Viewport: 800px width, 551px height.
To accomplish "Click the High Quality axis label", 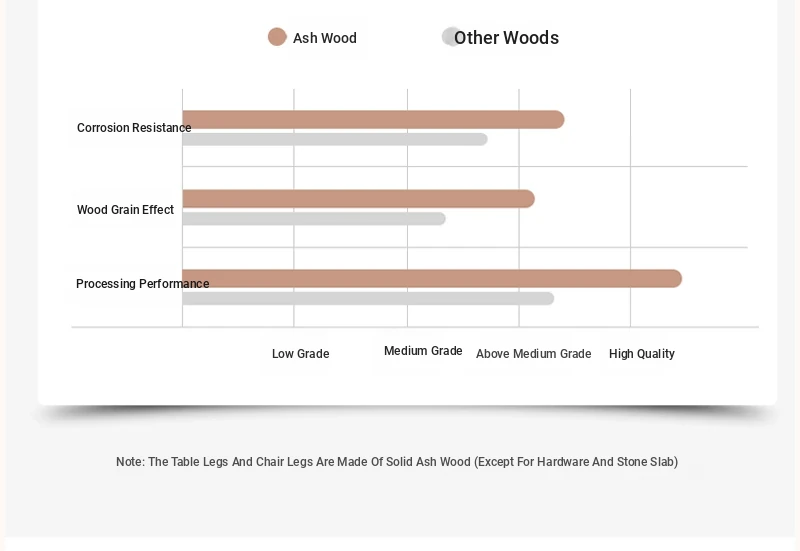I will pos(642,354).
